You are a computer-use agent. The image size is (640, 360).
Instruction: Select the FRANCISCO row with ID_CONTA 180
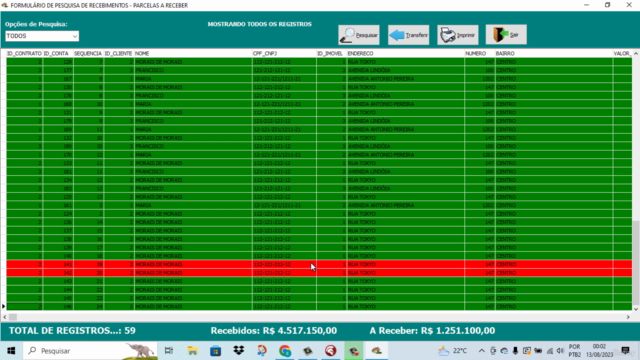click(319, 146)
